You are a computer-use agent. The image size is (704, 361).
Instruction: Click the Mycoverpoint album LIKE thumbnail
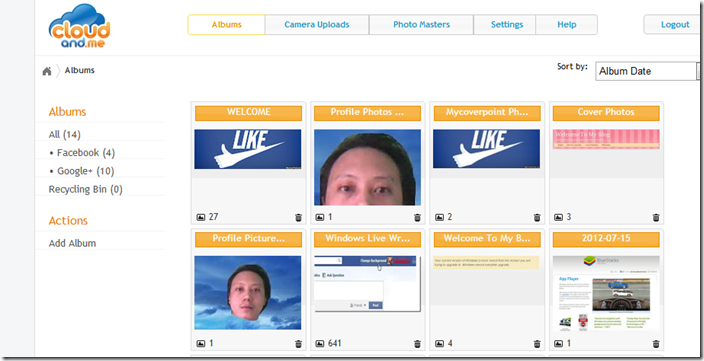pos(487,149)
